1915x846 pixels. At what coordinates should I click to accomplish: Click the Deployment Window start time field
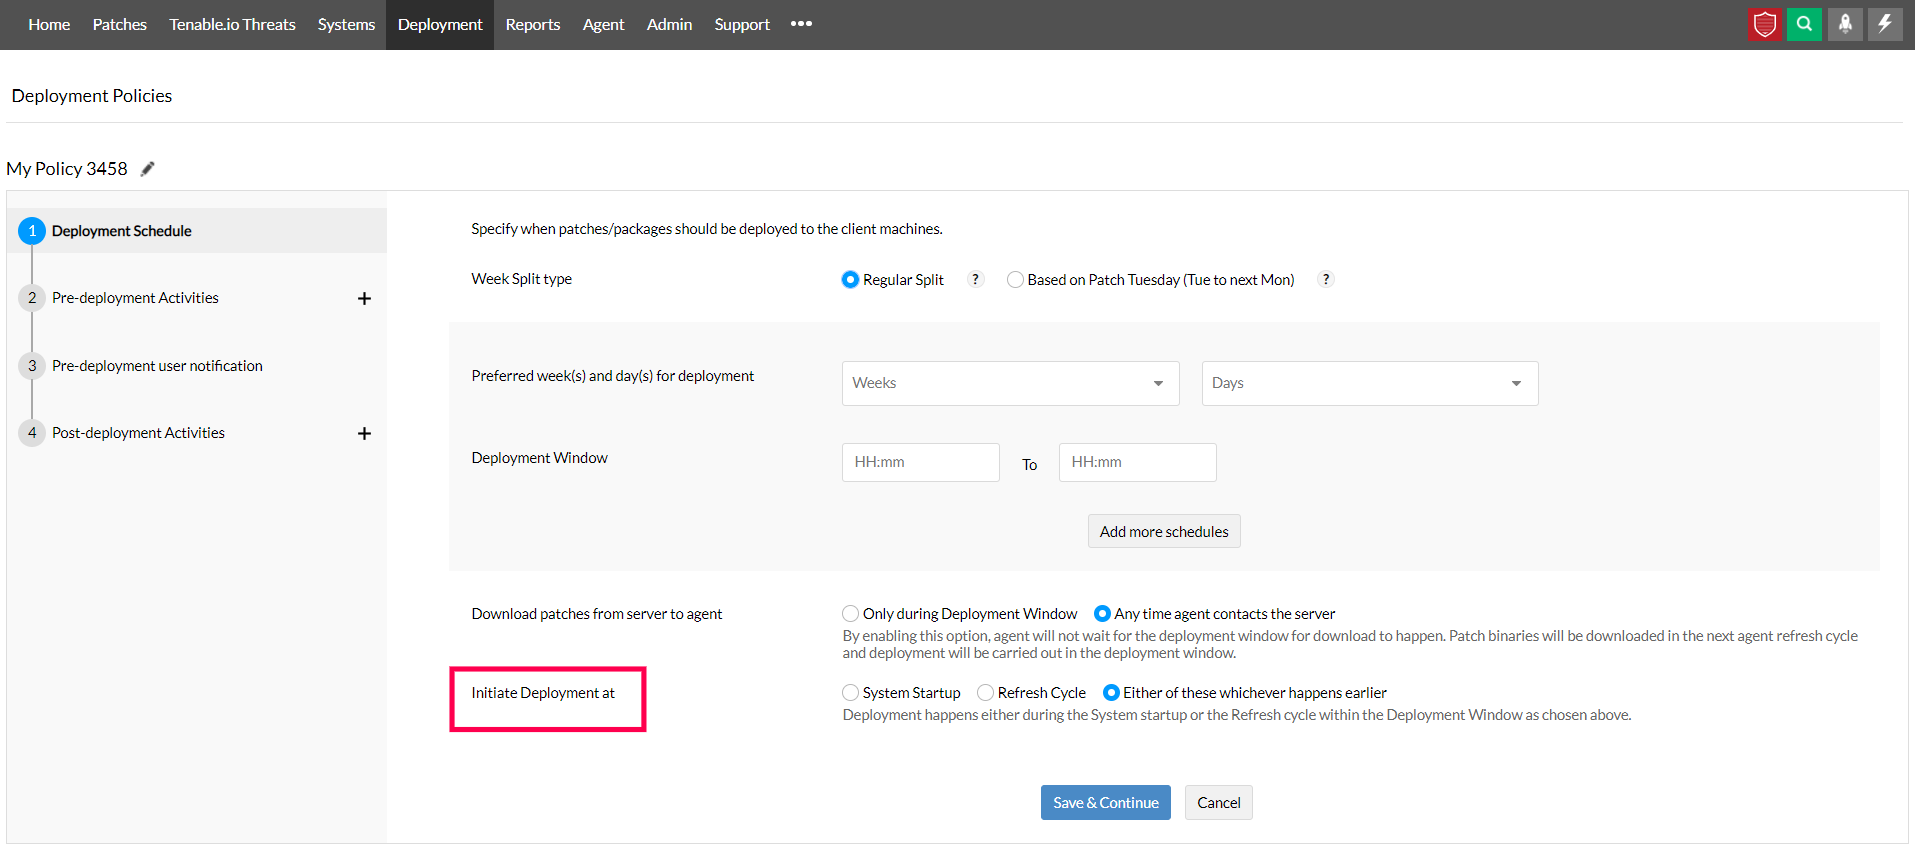[920, 463]
